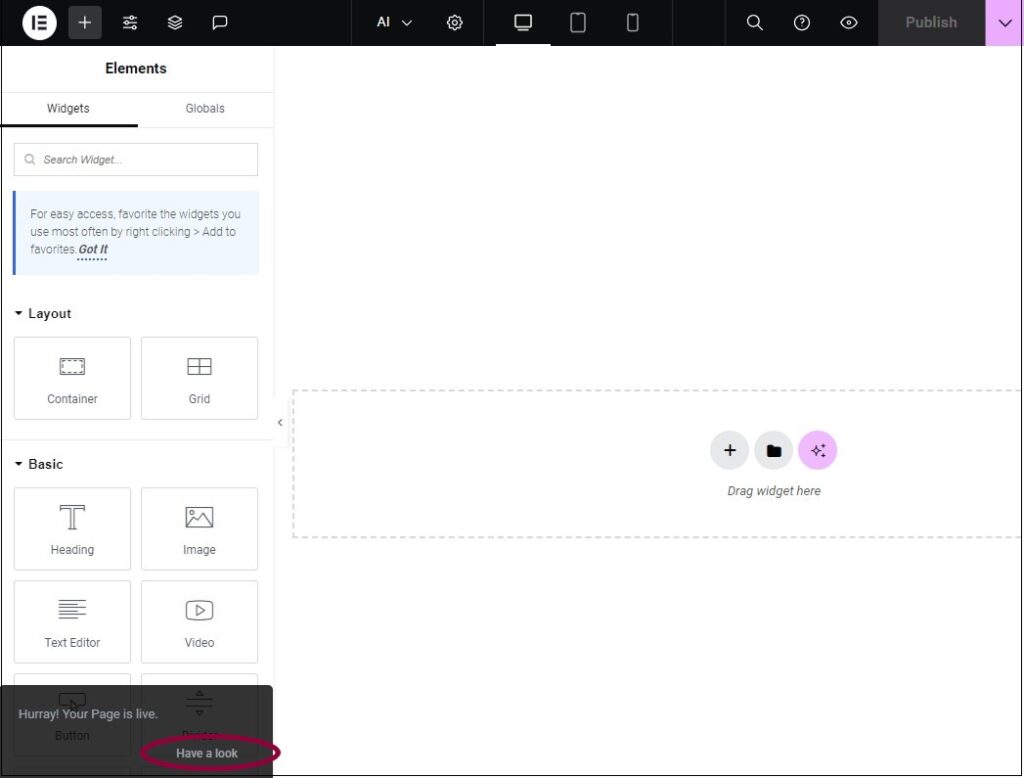Viewport: 1024px width, 778px height.
Task: Publish the page
Action: pos(931,22)
